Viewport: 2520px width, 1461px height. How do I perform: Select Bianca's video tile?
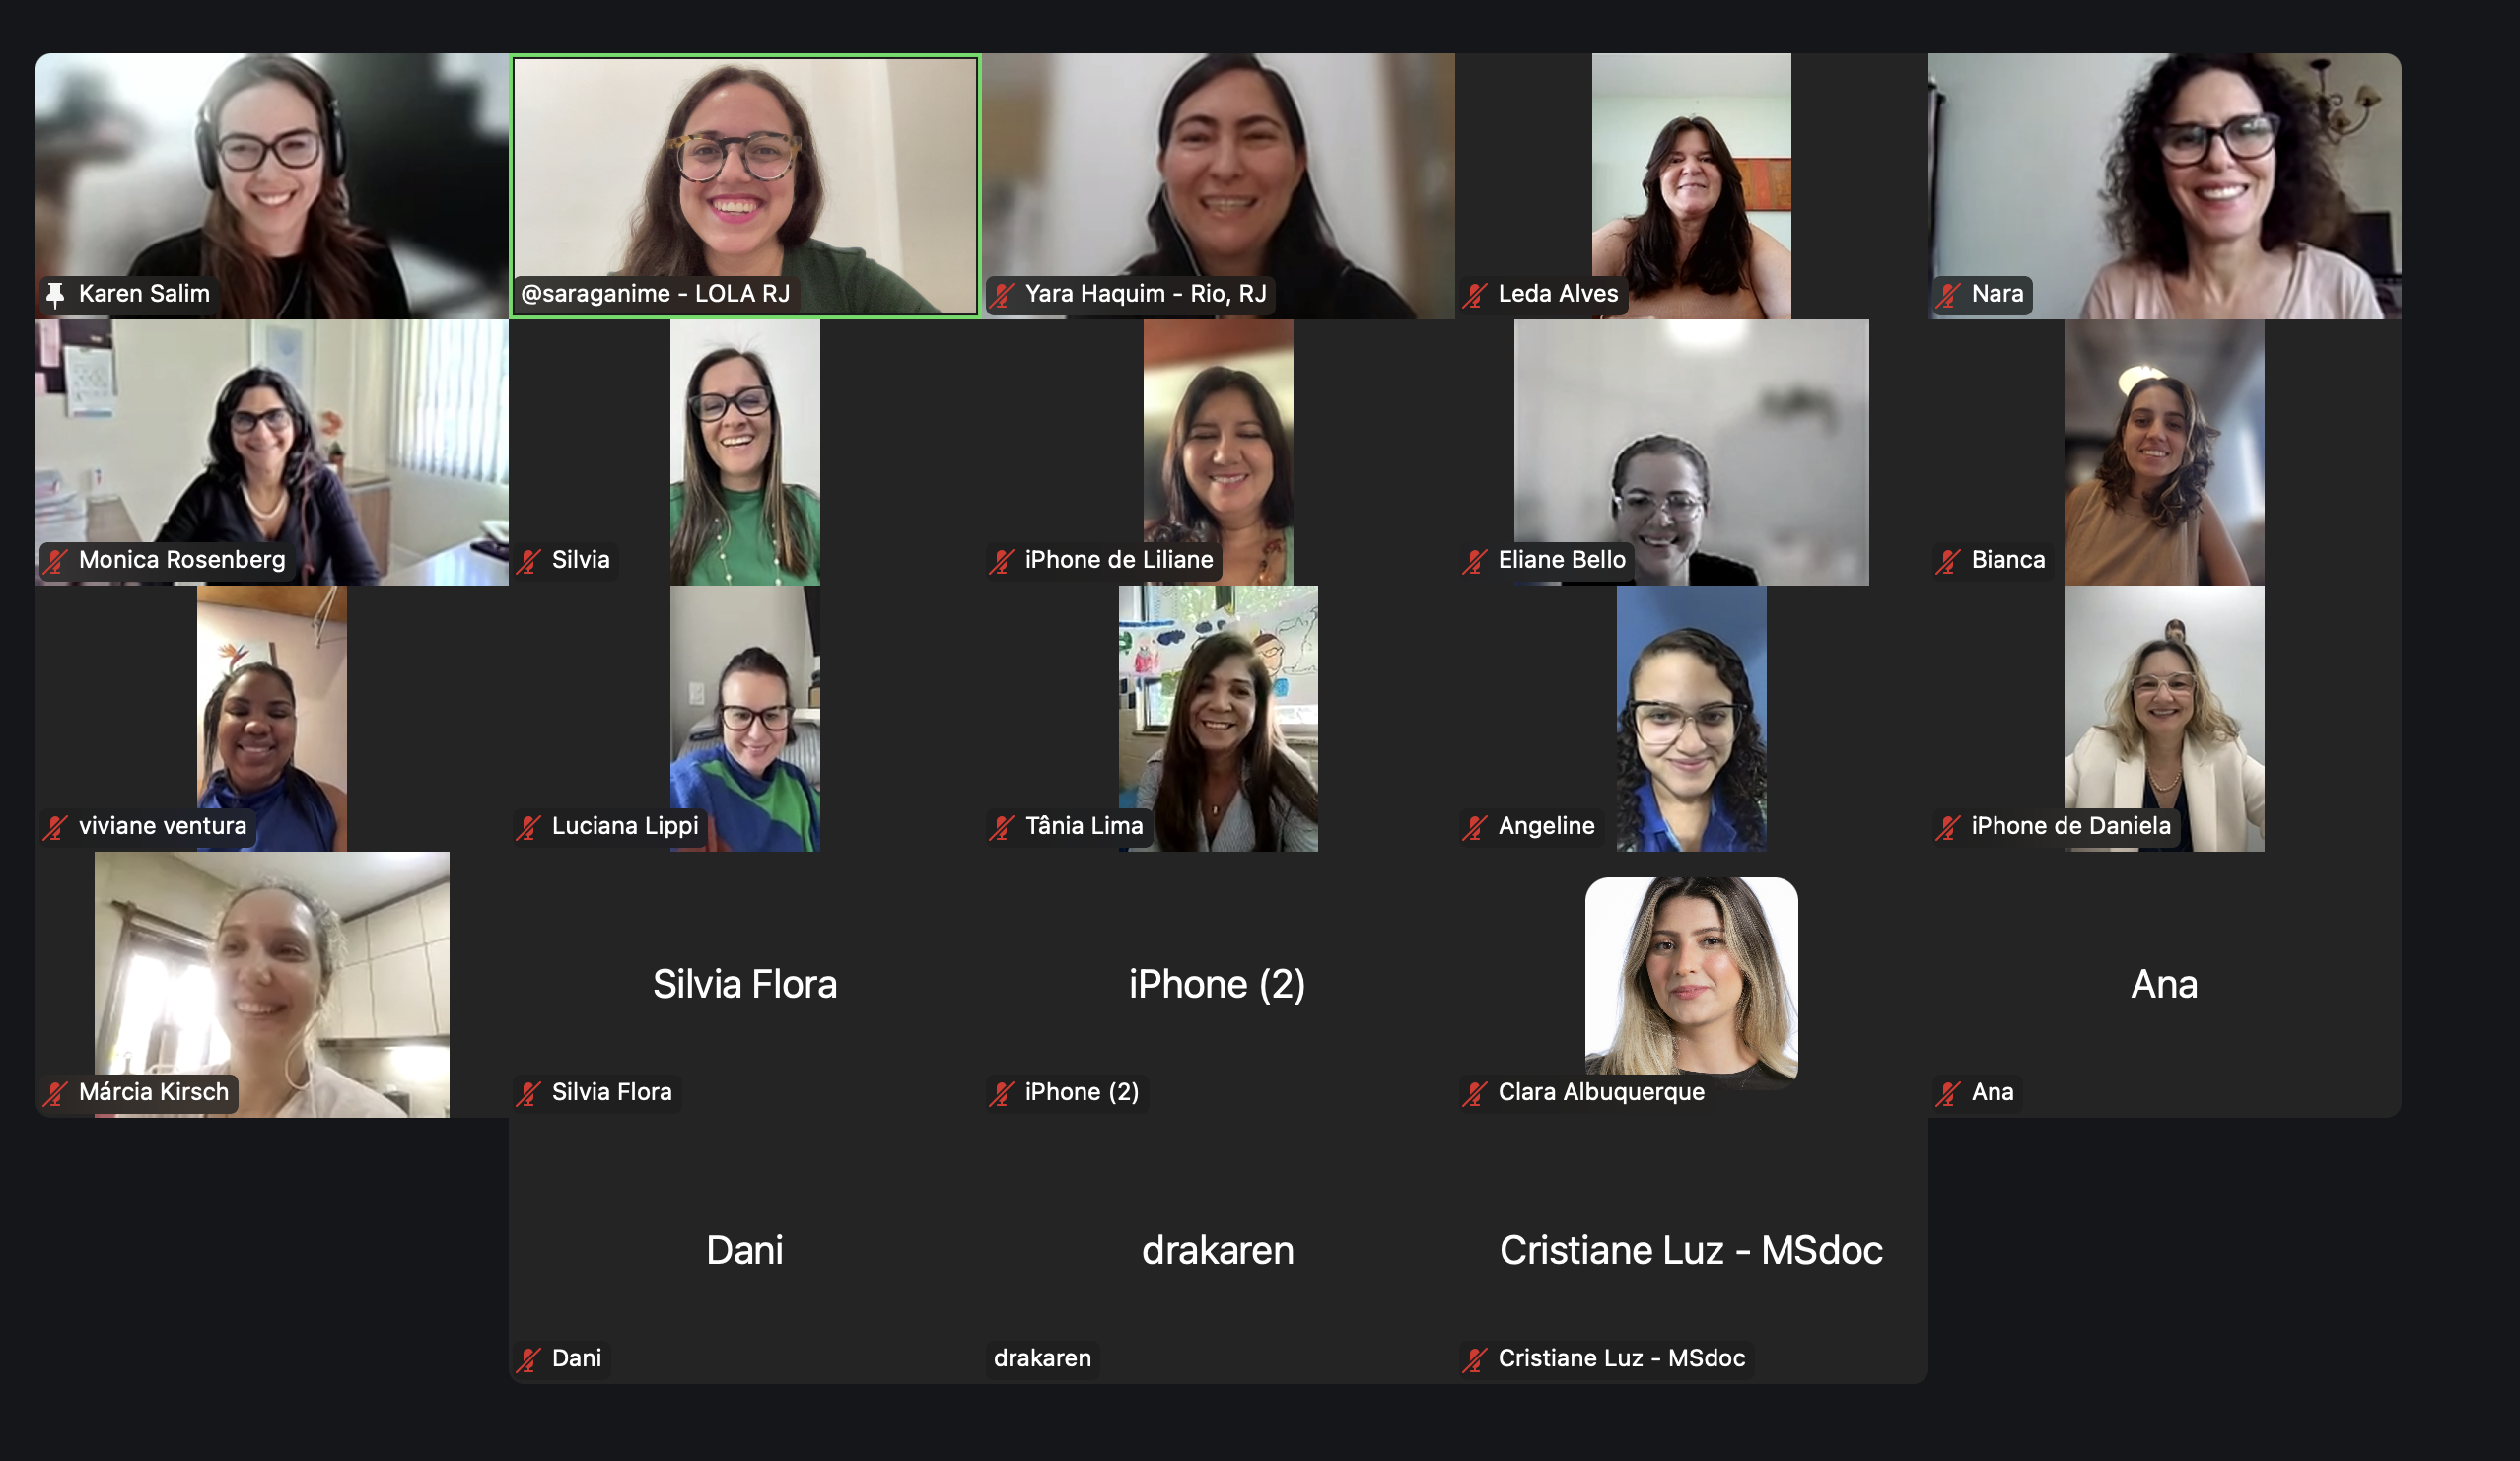point(2164,452)
